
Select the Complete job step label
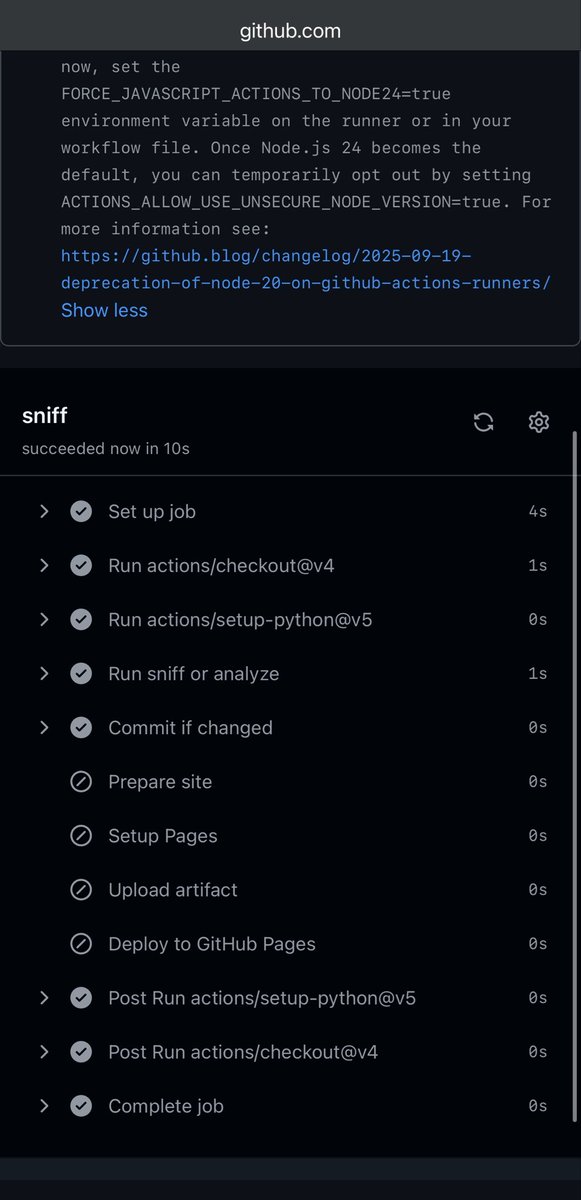click(x=166, y=1106)
